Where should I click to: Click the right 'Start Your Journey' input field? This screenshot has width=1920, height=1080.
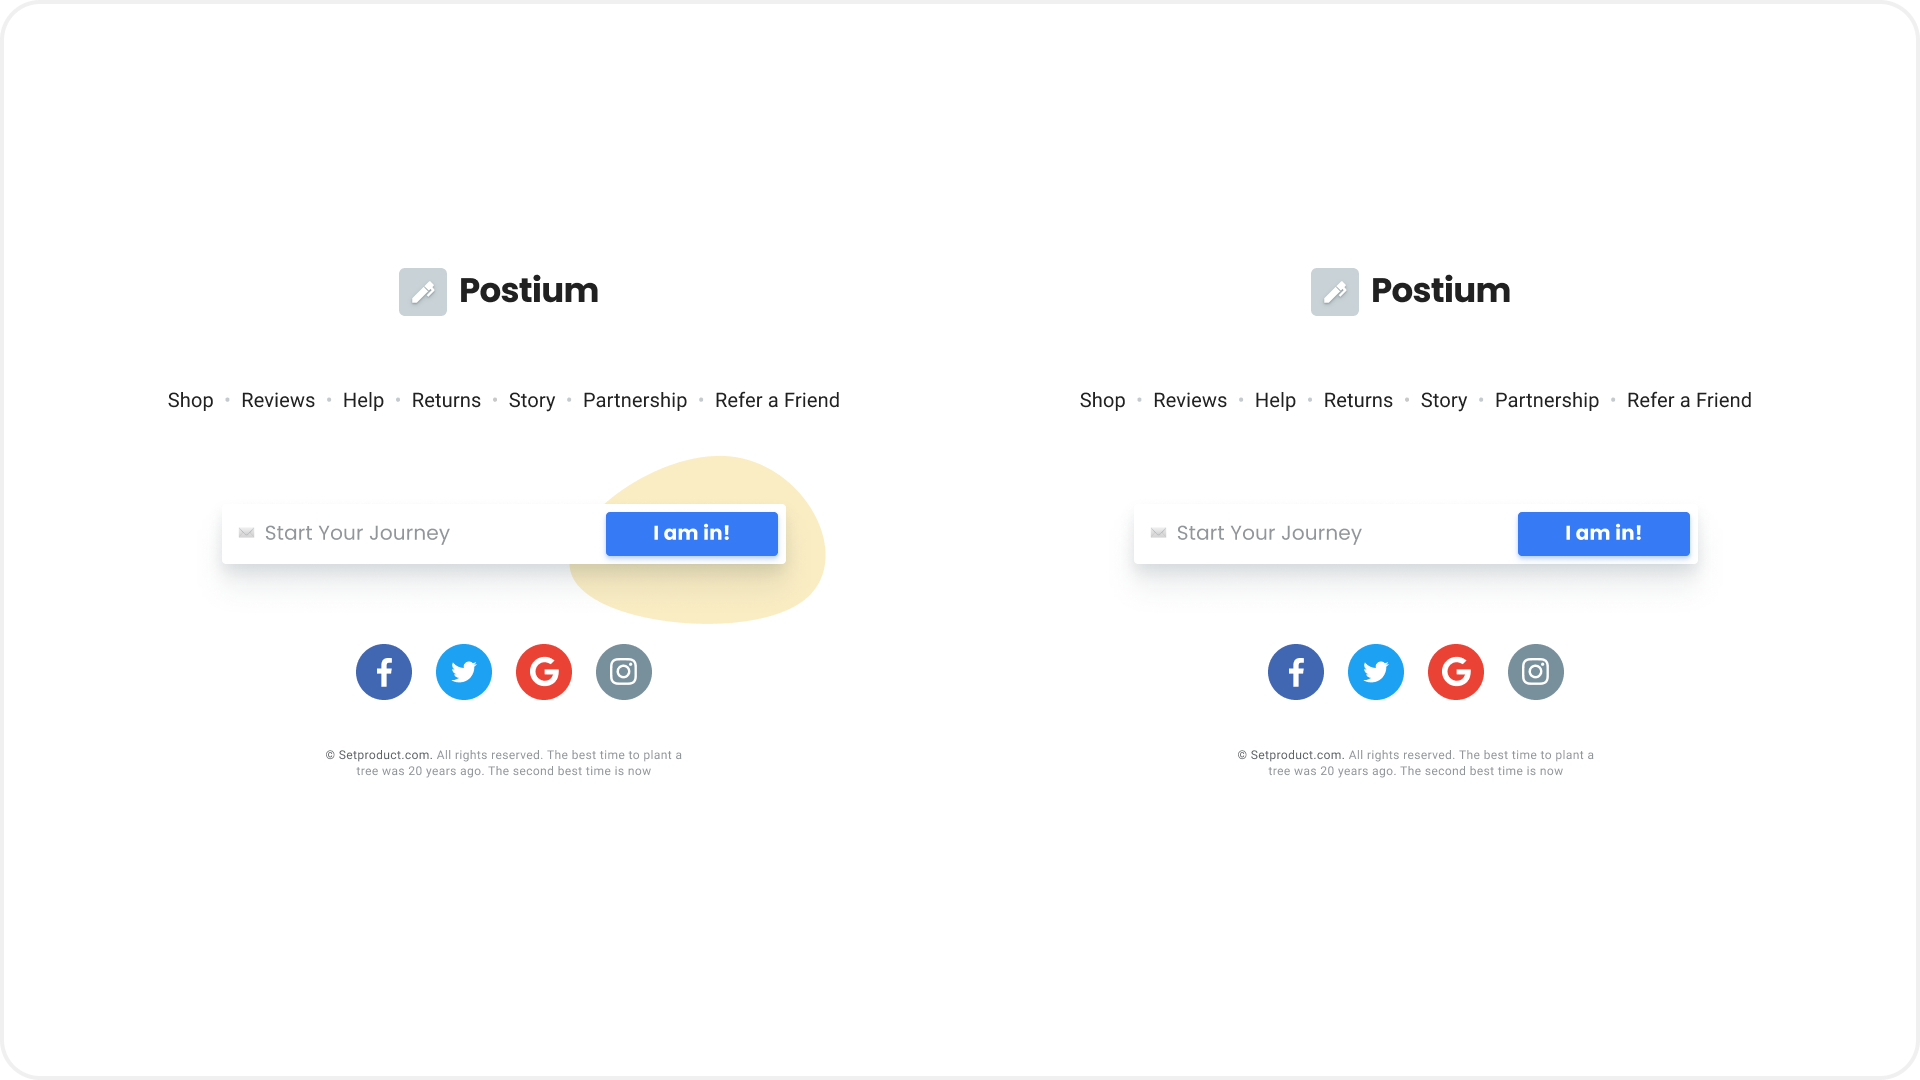(x=1319, y=533)
